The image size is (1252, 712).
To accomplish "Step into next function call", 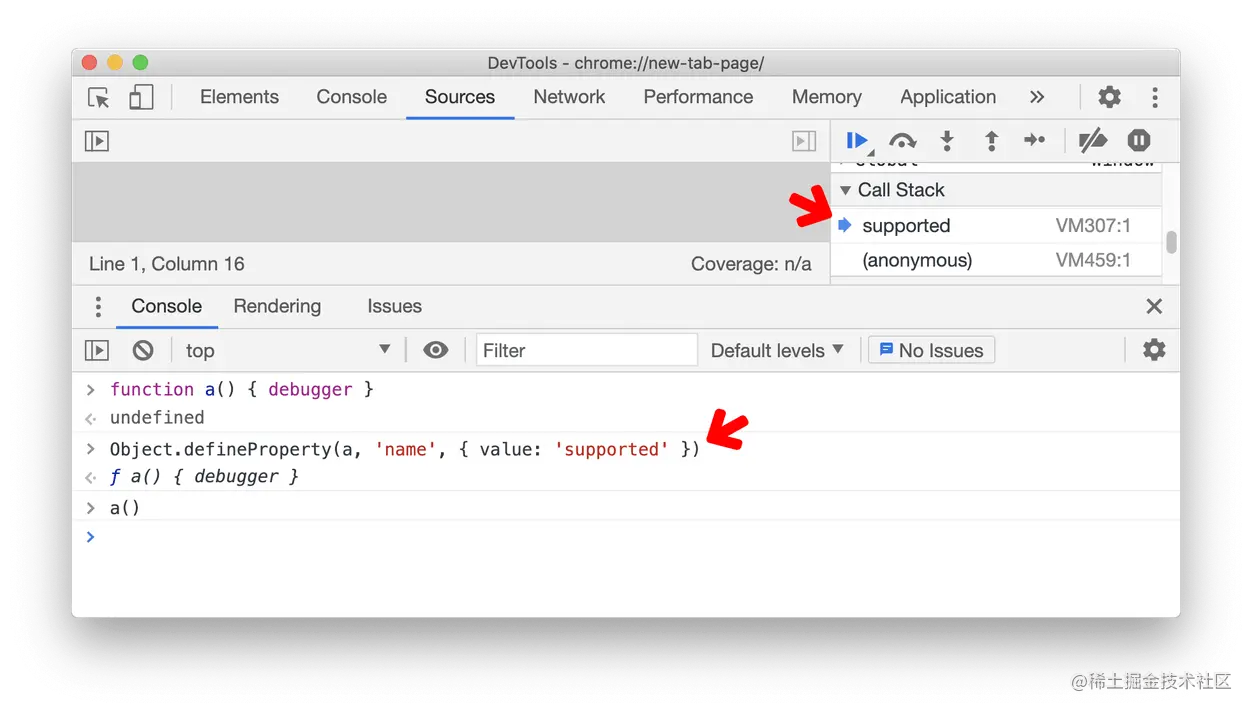I will point(947,141).
